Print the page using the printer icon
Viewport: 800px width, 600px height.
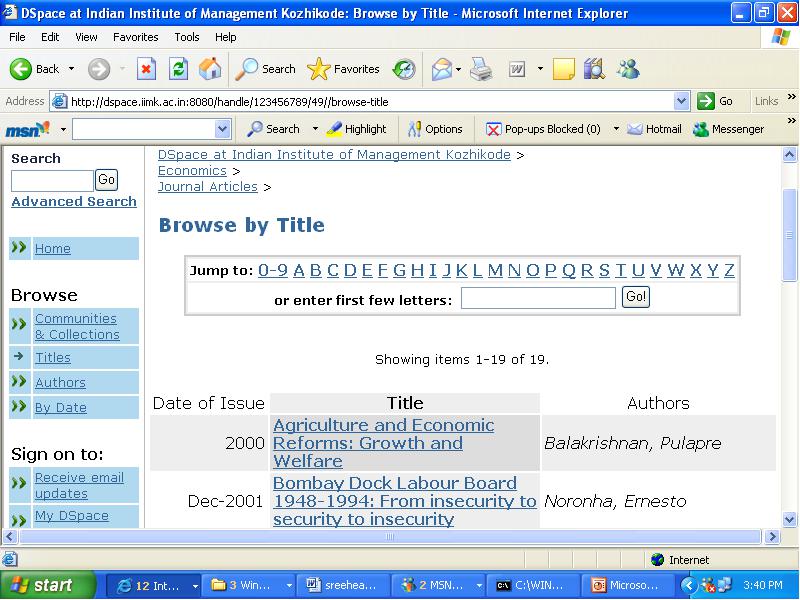coord(481,69)
